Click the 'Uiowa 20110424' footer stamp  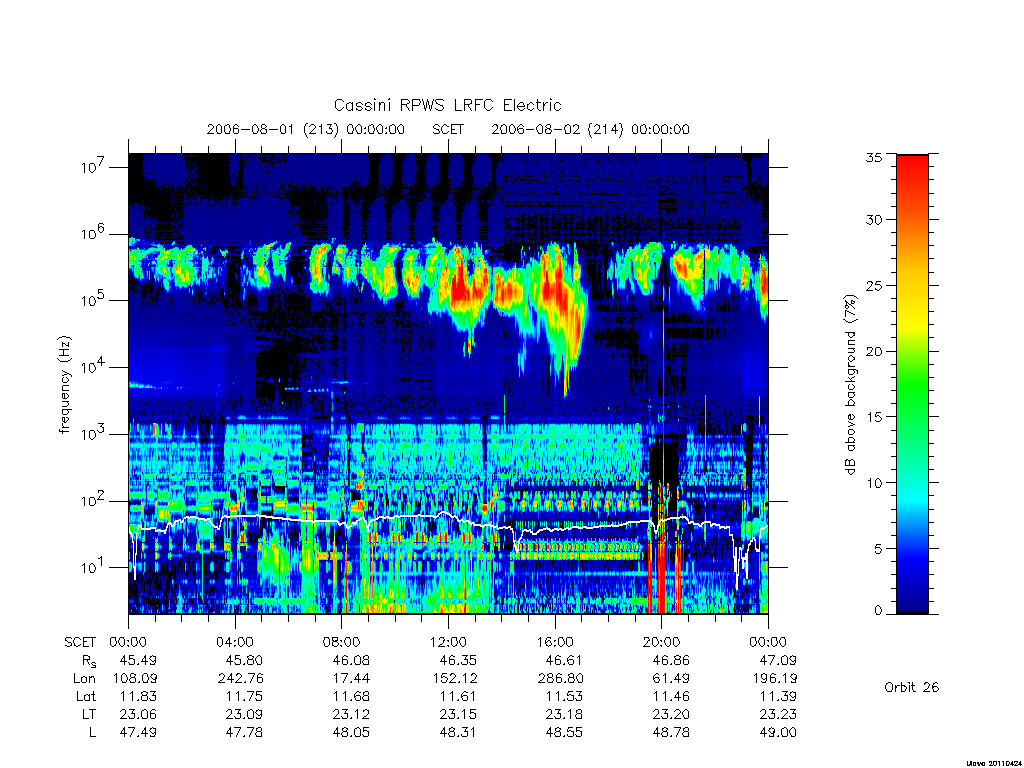[x=993, y=763]
